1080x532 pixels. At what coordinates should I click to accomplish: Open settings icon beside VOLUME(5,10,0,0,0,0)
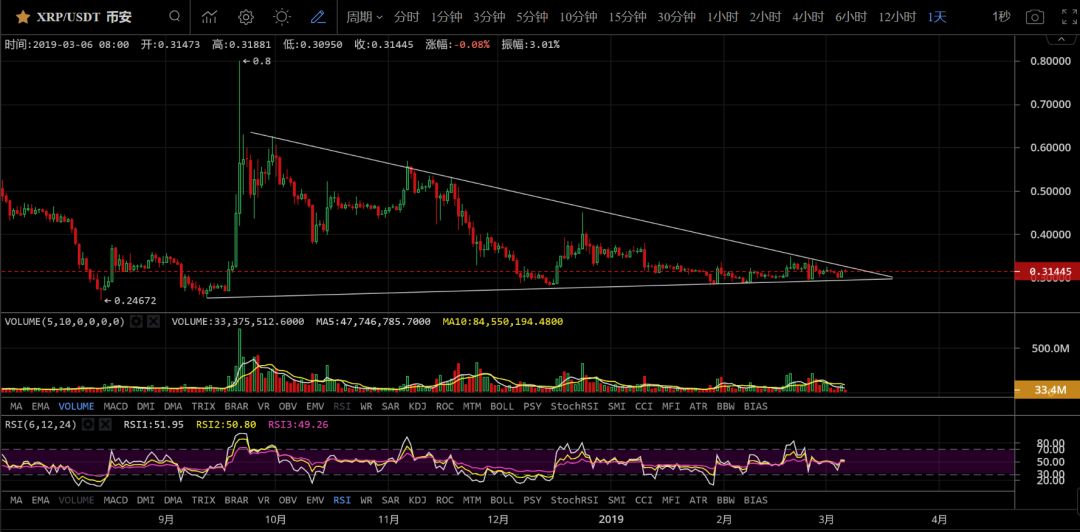tap(136, 322)
